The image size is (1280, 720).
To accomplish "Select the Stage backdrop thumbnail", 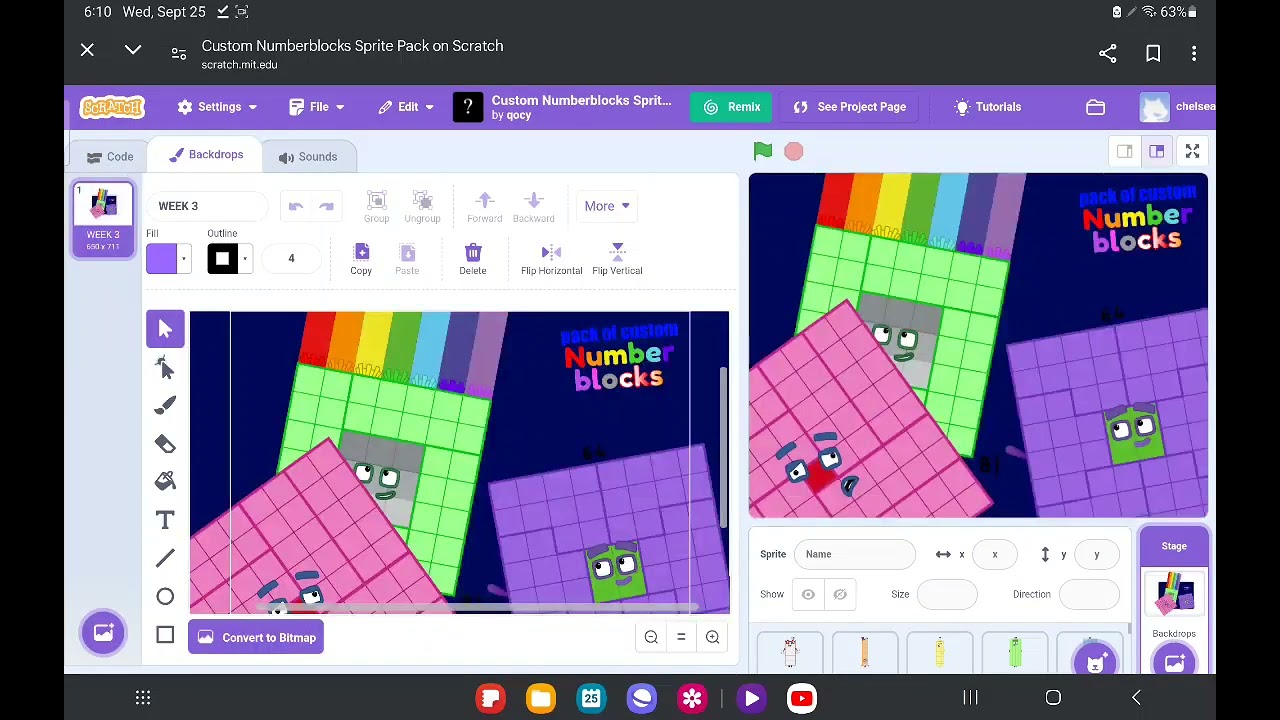I will click(1174, 593).
